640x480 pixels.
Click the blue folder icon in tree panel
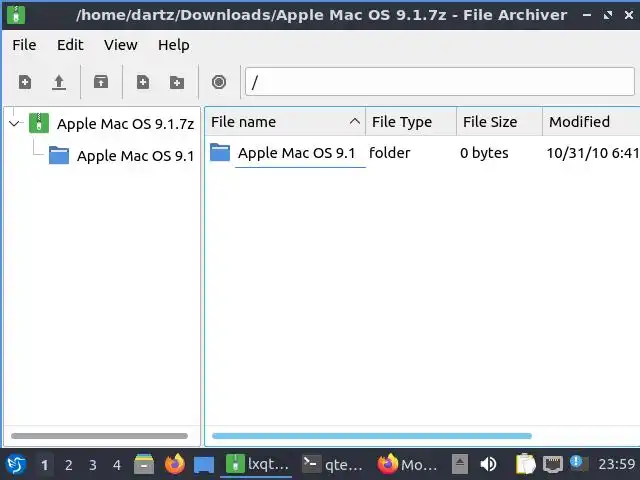point(59,155)
